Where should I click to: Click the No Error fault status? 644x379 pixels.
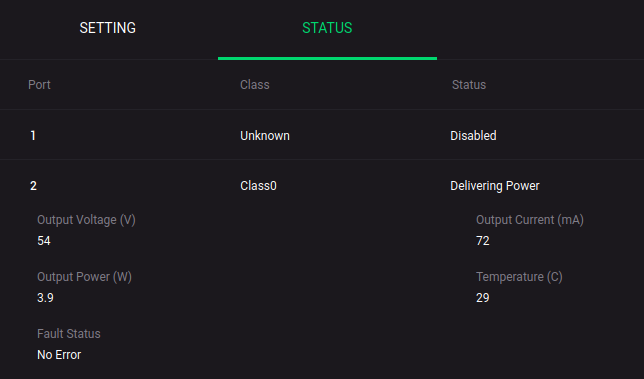point(59,354)
